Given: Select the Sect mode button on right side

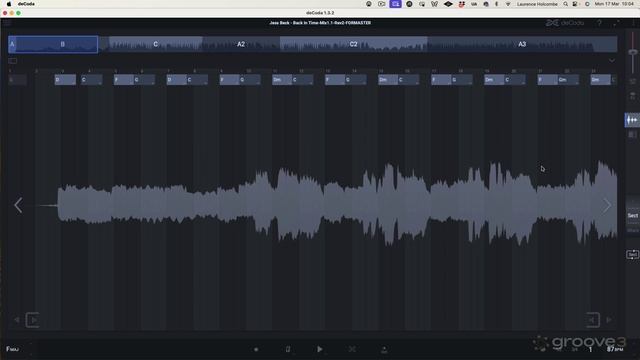Looking at the screenshot, I should point(633,216).
